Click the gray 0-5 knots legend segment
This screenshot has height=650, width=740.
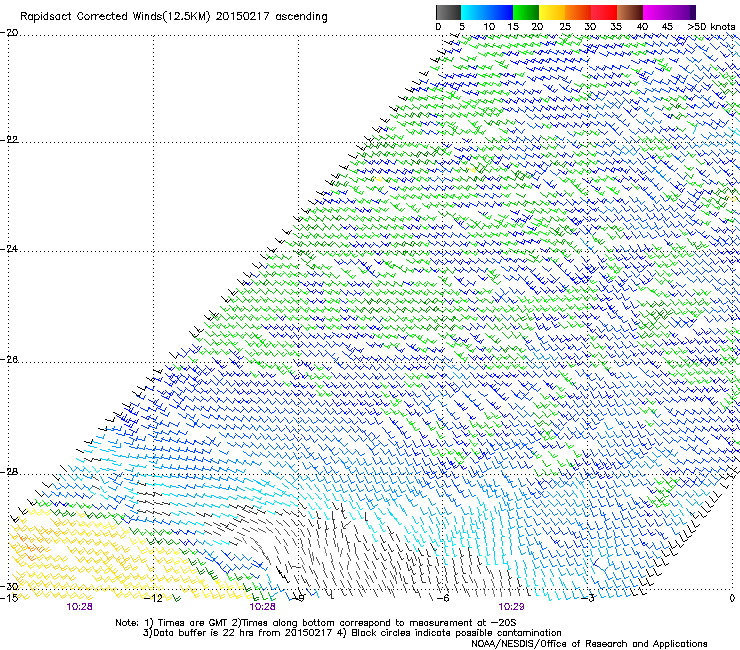pos(448,12)
